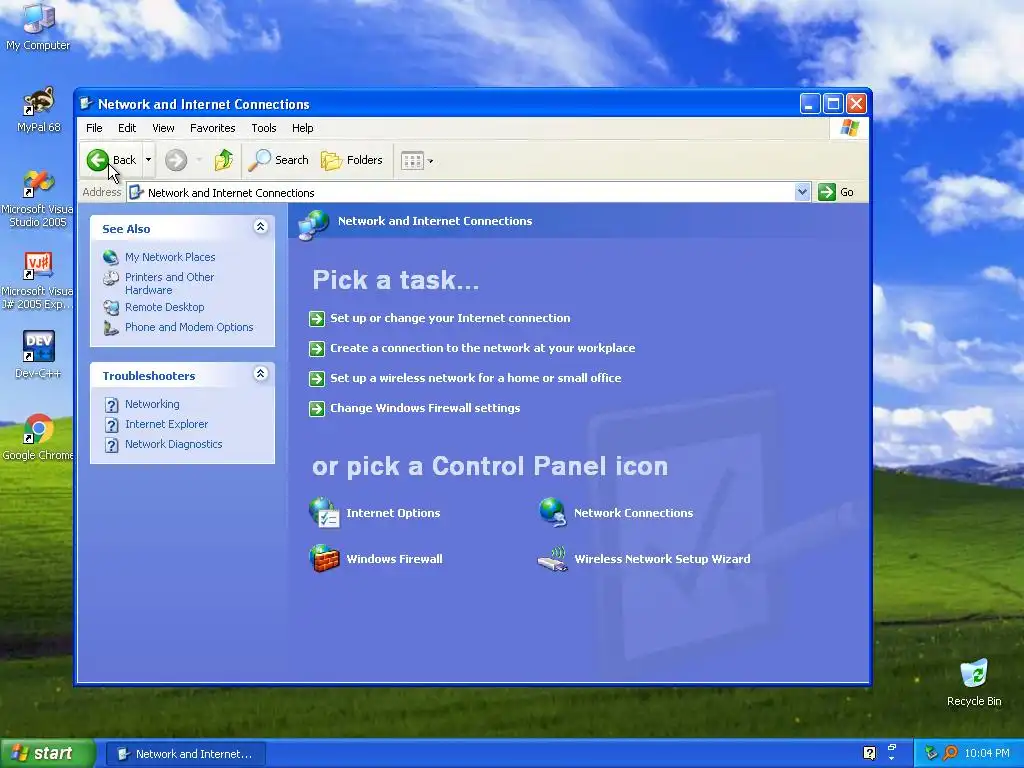Open the Edit menu
This screenshot has width=1024, height=768.
(x=127, y=128)
